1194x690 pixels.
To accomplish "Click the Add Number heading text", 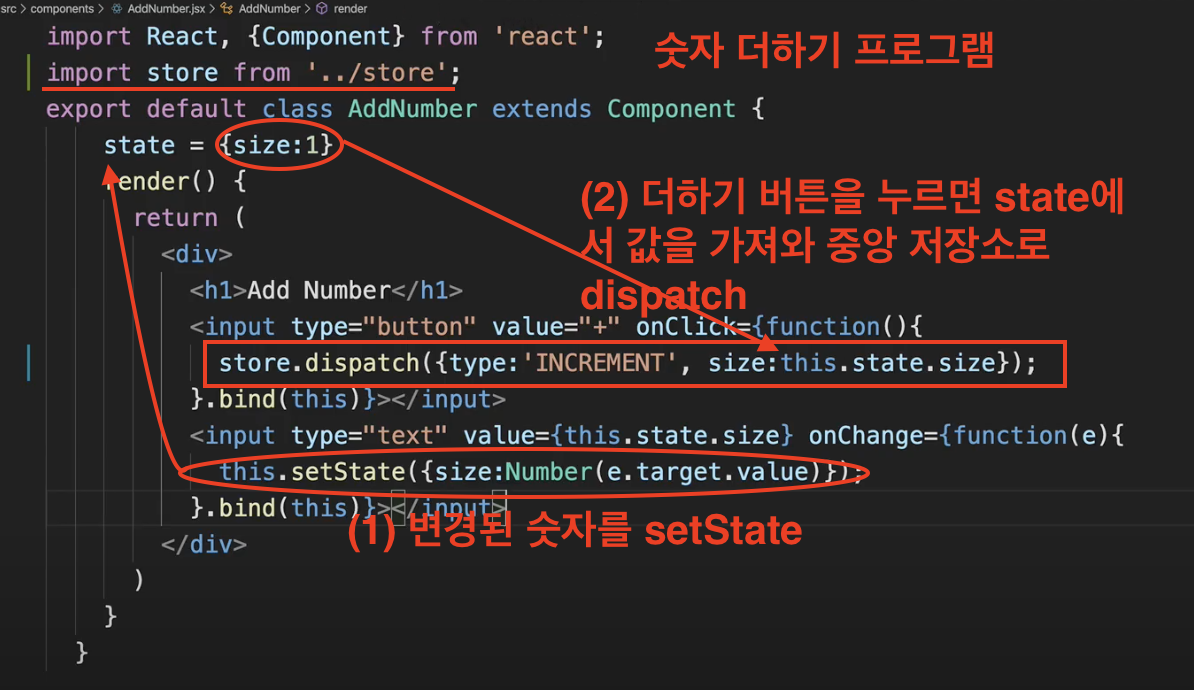I will [318, 291].
